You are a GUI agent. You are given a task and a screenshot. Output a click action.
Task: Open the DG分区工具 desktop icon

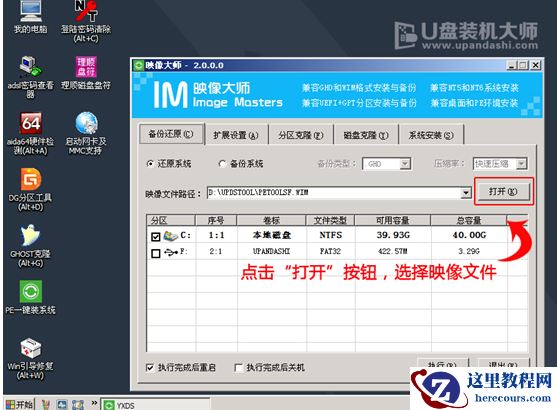click(31, 189)
